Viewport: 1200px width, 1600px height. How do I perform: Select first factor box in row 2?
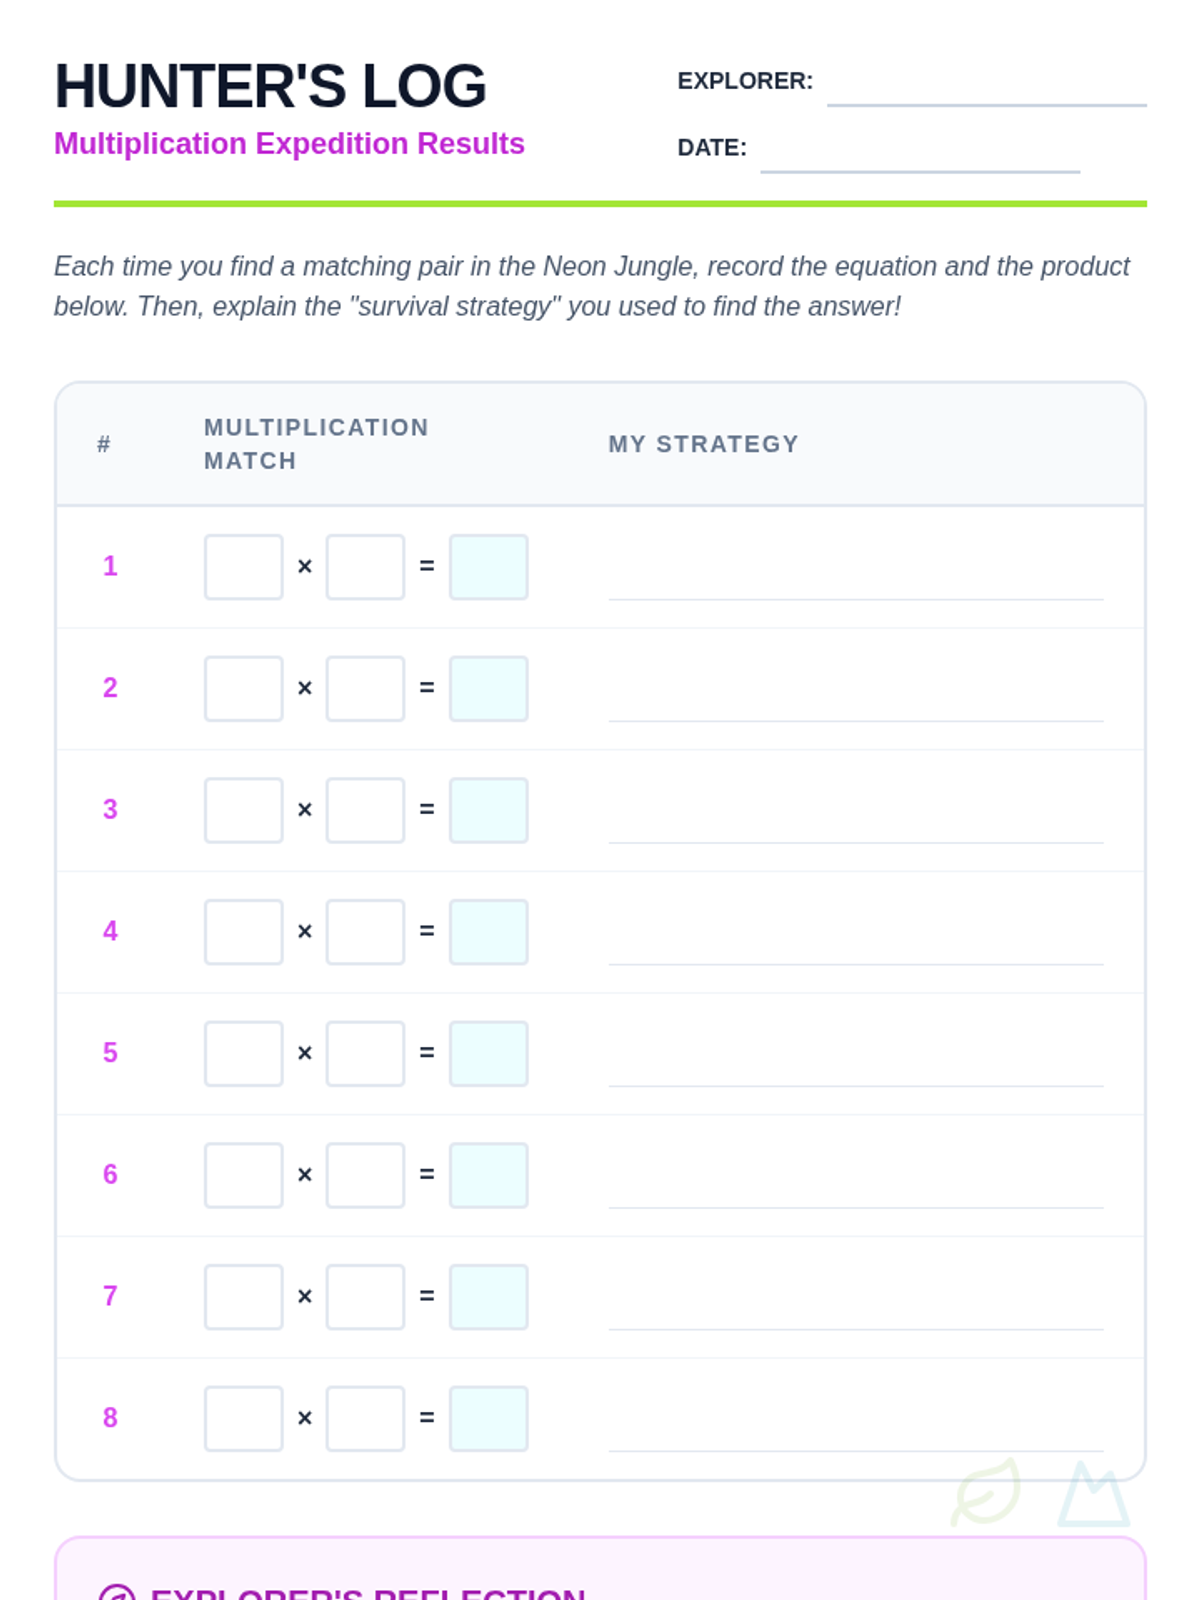[x=244, y=689]
